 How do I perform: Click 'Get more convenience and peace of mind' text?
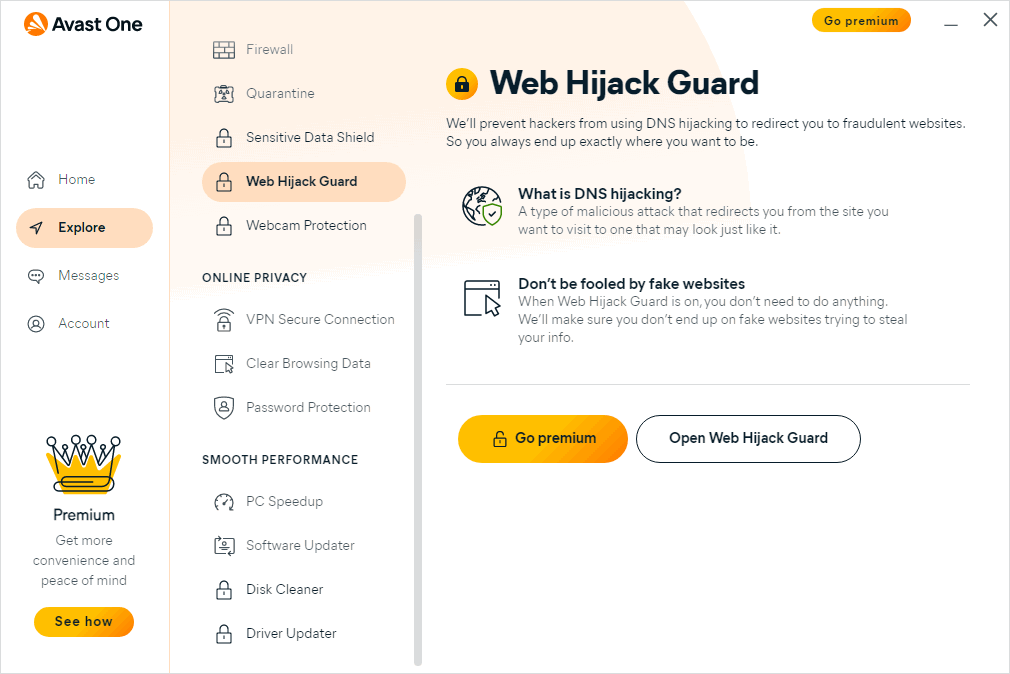coord(84,561)
